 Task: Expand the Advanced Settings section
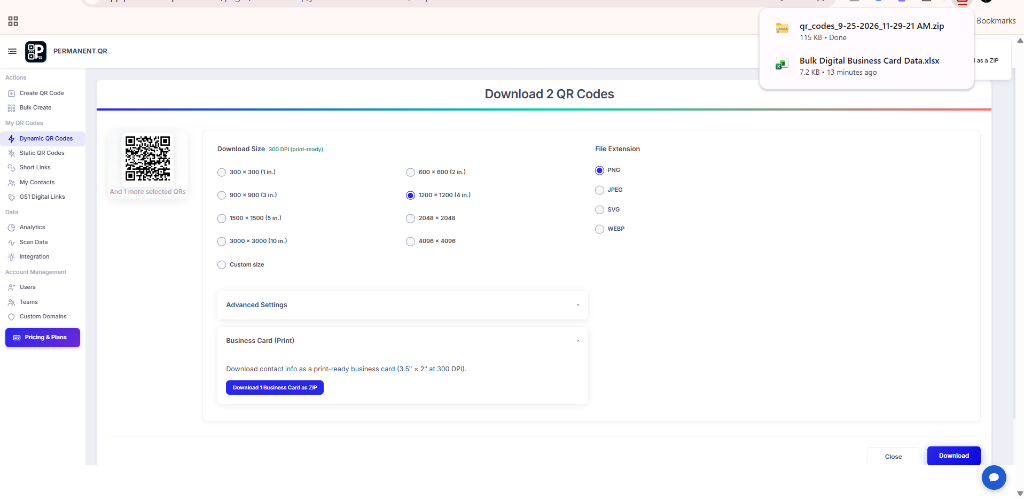pyautogui.click(x=402, y=305)
